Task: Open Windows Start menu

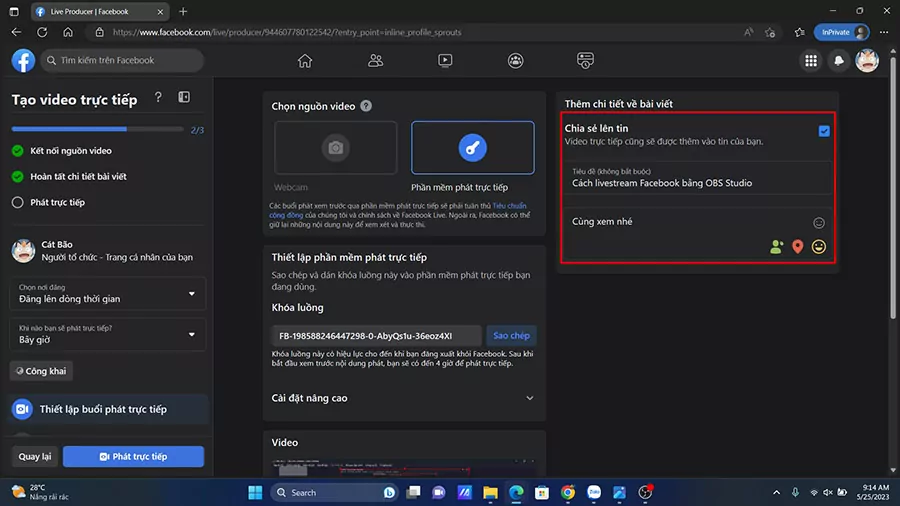Action: click(255, 492)
